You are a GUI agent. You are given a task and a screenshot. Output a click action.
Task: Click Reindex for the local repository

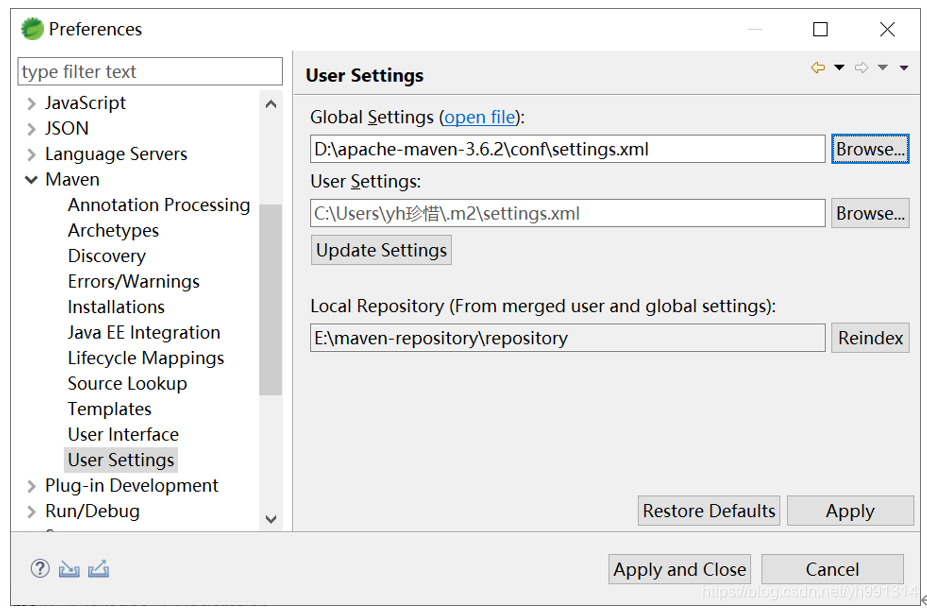pyautogui.click(x=870, y=338)
